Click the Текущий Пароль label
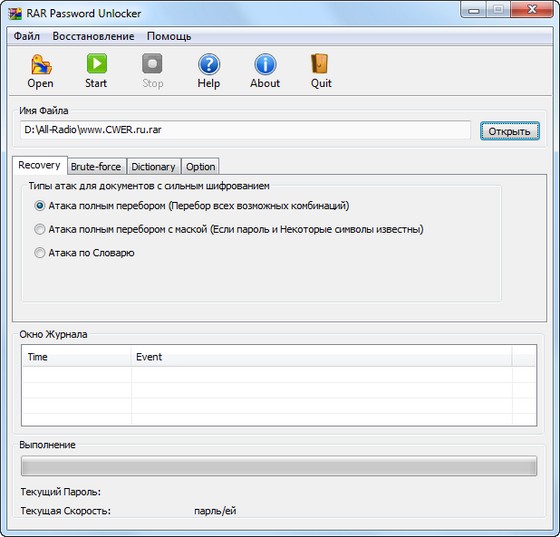 click(x=60, y=492)
